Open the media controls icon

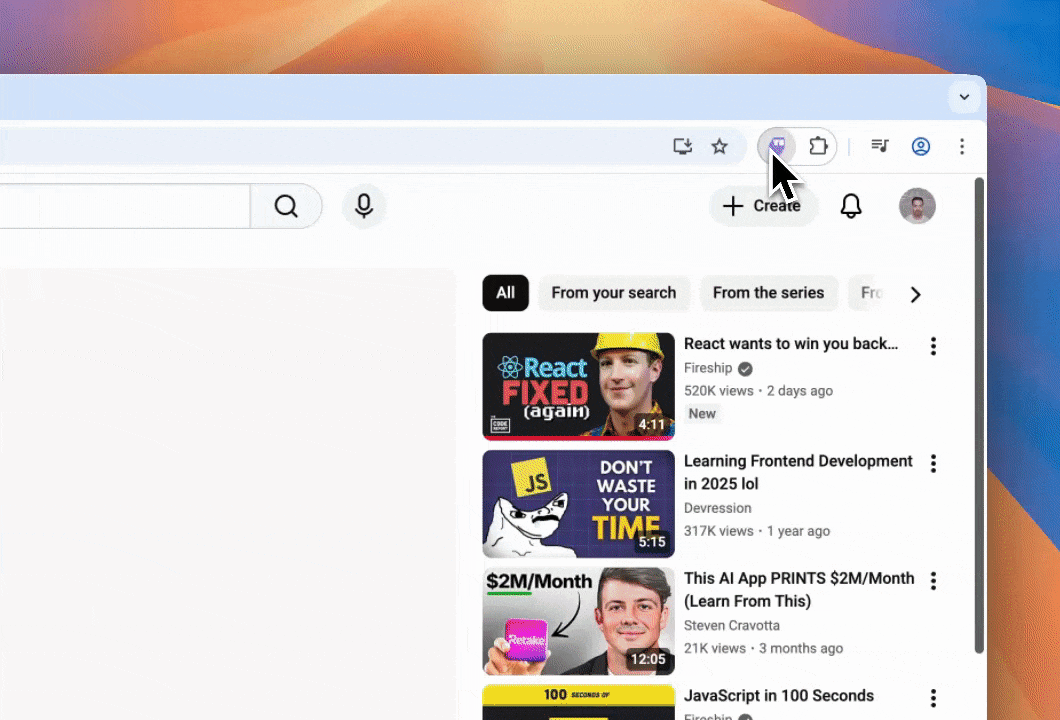point(880,147)
